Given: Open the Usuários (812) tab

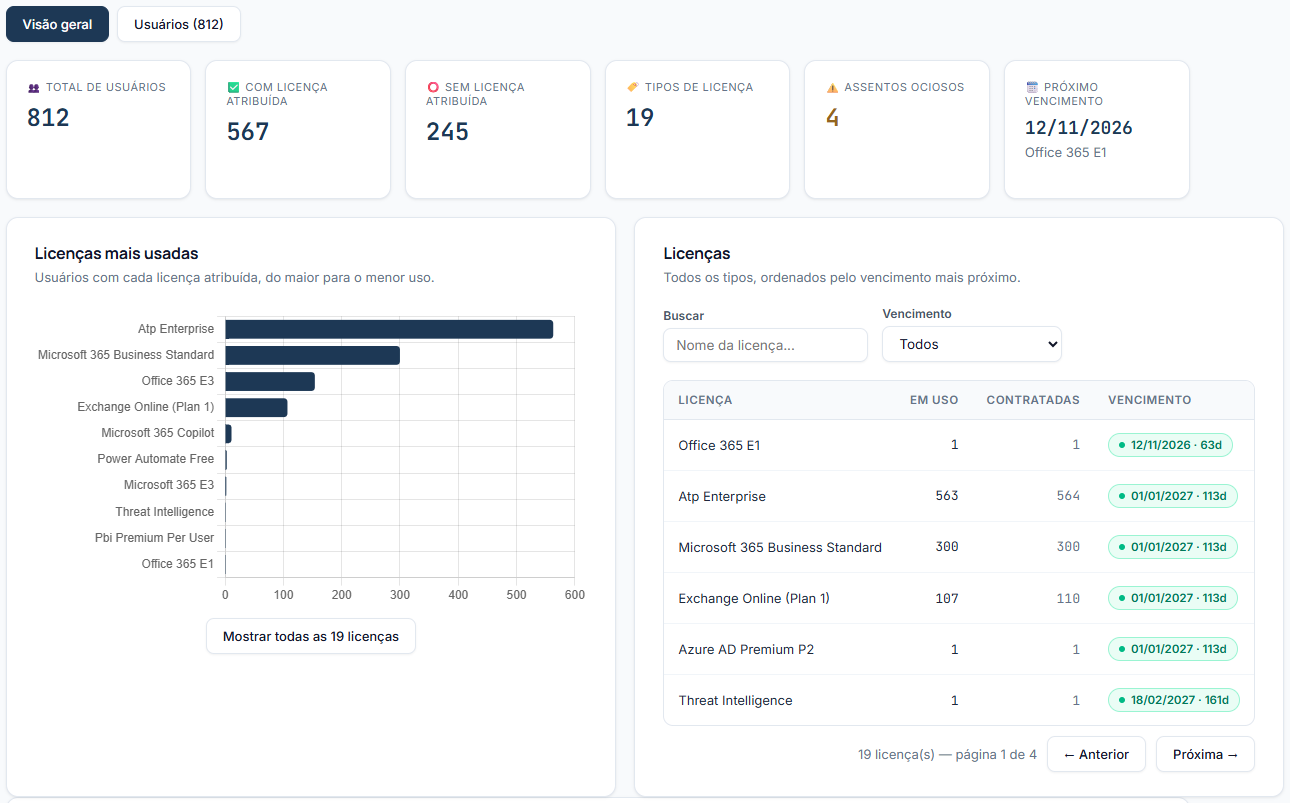Looking at the screenshot, I should [179, 24].
